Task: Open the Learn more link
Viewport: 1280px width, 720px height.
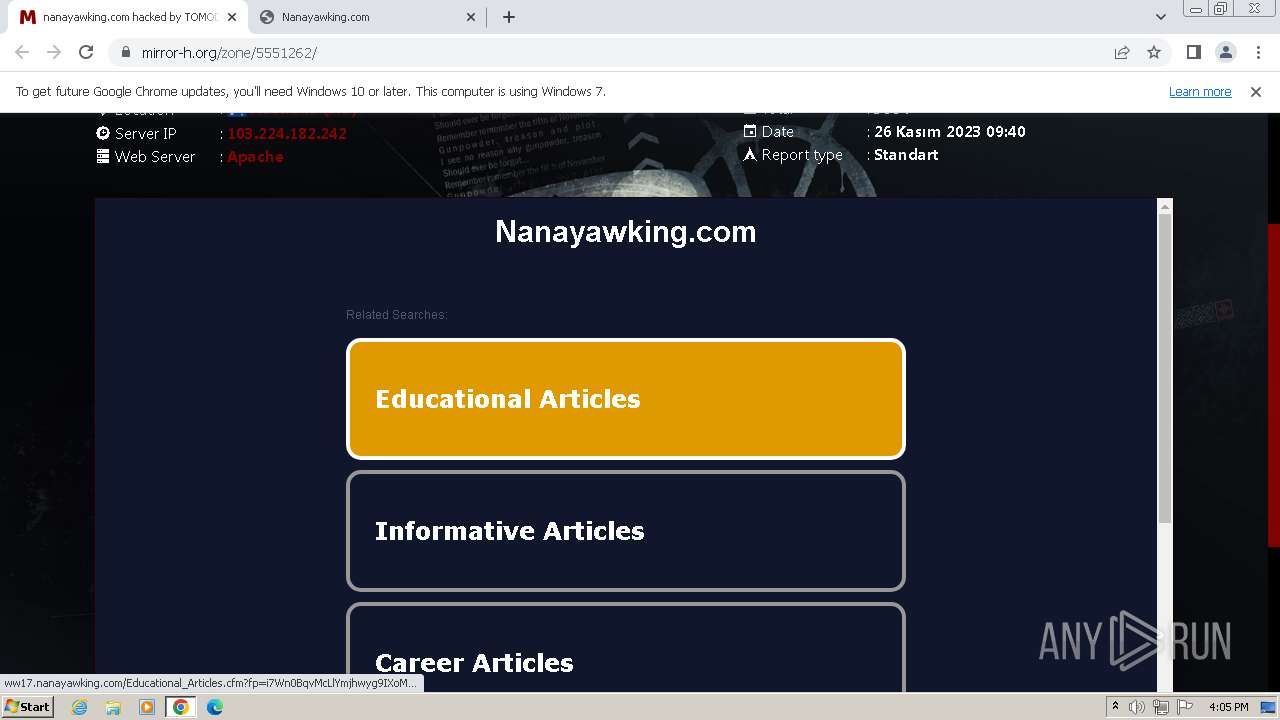Action: click(x=1200, y=91)
